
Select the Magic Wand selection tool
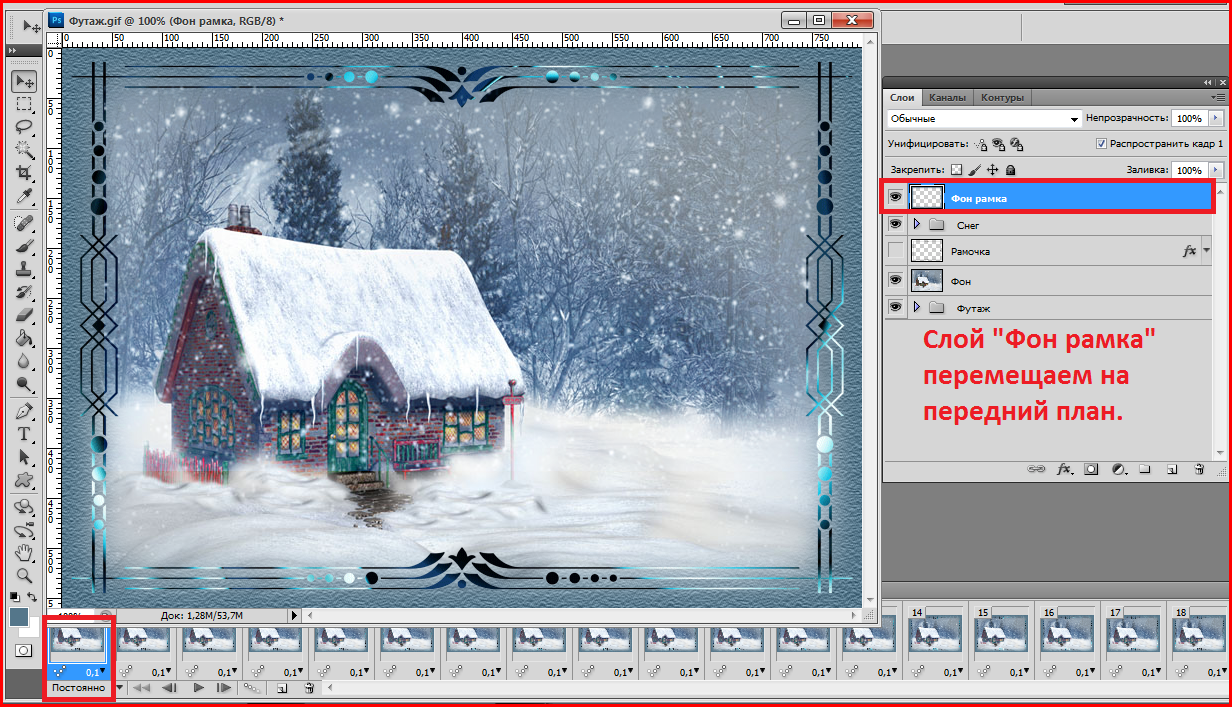24,150
